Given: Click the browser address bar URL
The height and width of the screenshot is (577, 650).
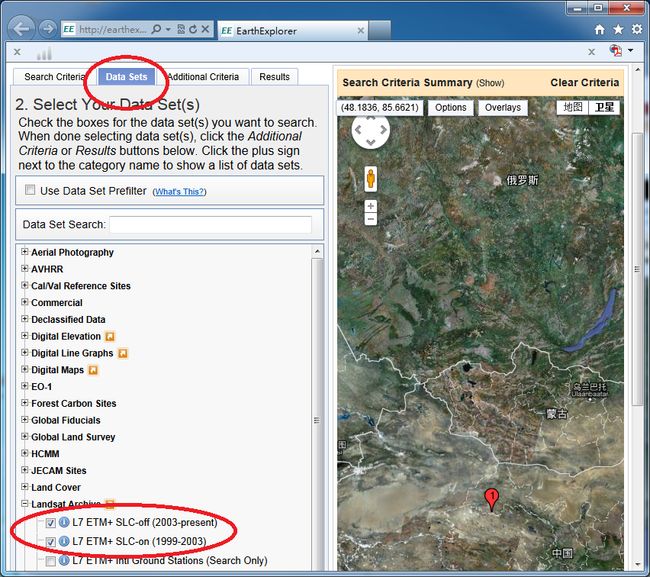Looking at the screenshot, I should 112,29.
